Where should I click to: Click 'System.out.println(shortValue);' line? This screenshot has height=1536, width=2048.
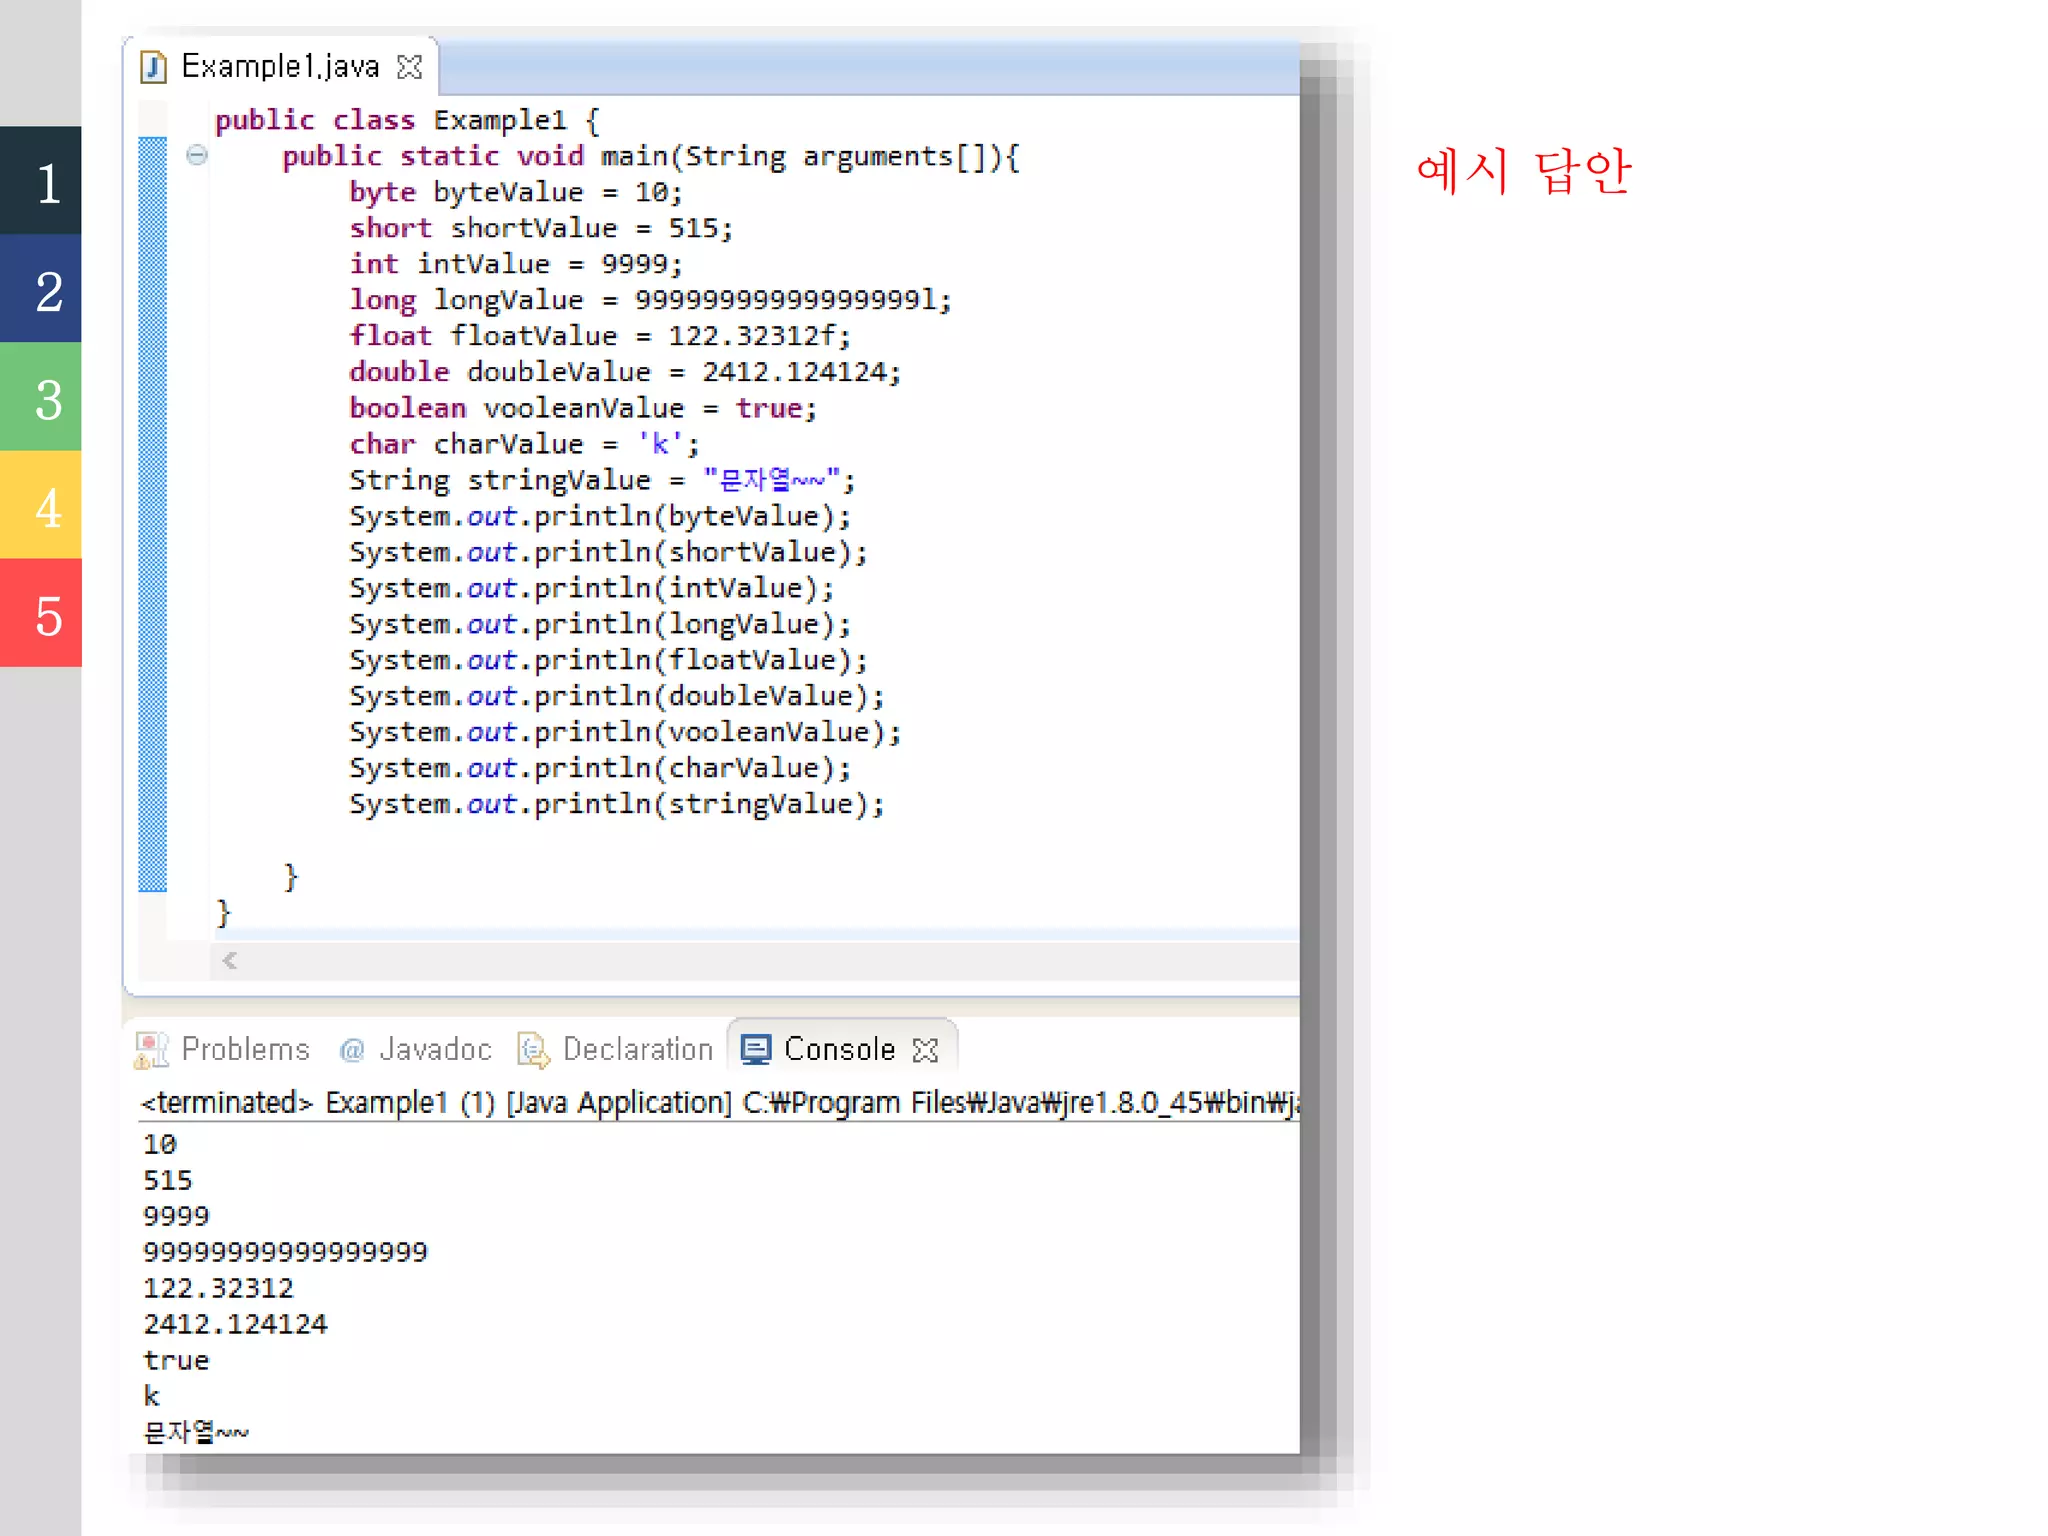pos(608,552)
